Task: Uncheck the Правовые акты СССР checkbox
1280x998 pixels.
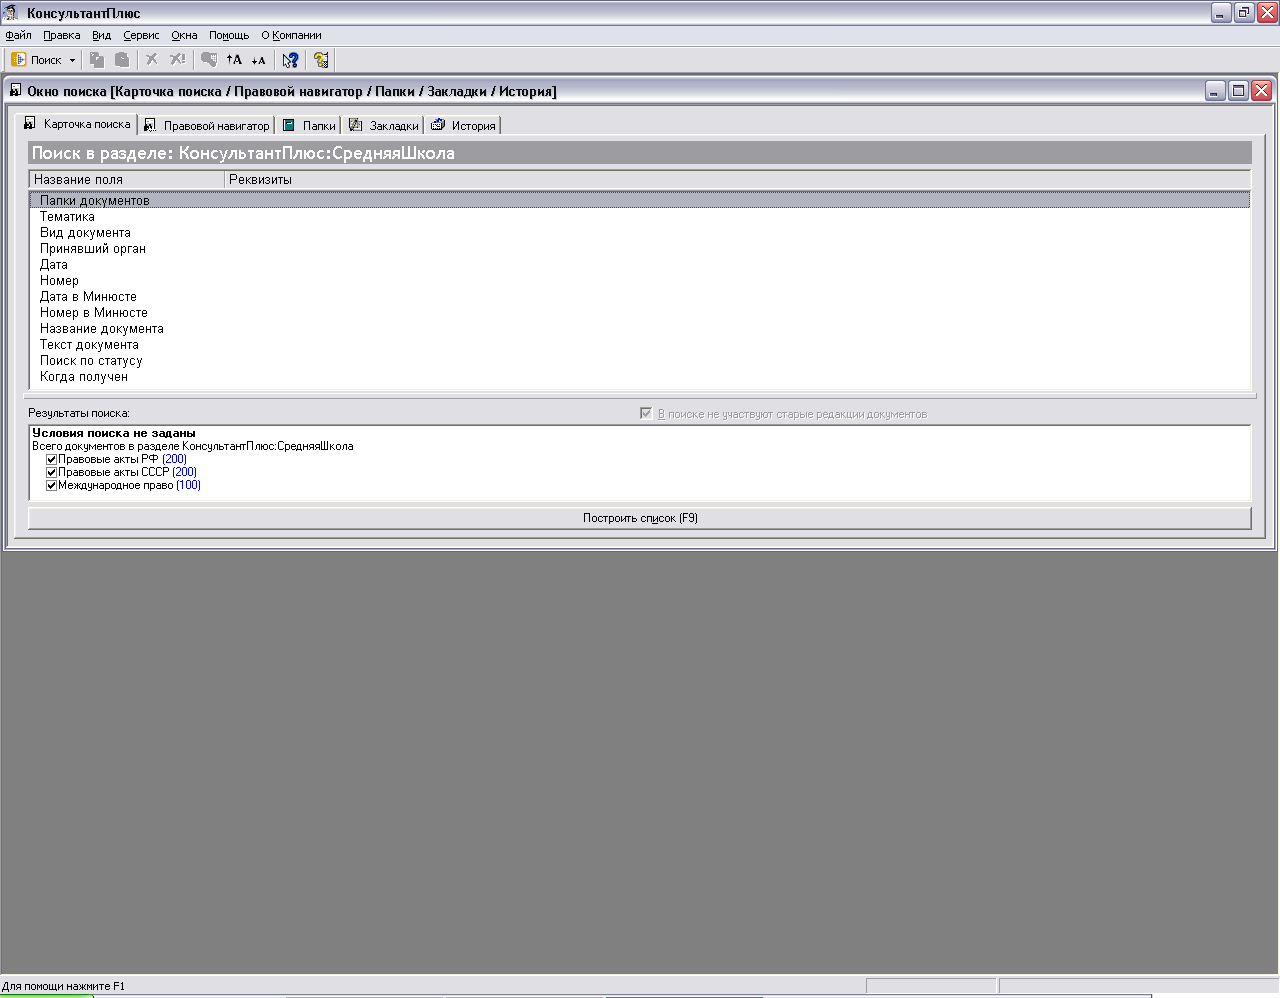Action: [51, 472]
